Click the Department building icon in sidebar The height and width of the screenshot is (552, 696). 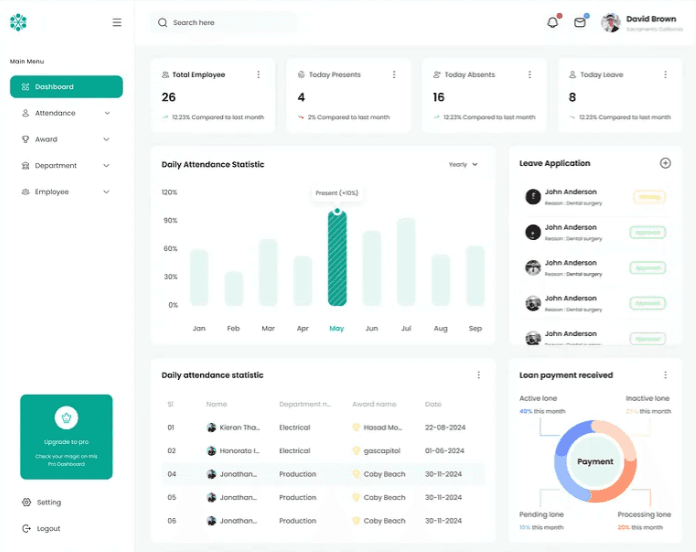pos(25,166)
